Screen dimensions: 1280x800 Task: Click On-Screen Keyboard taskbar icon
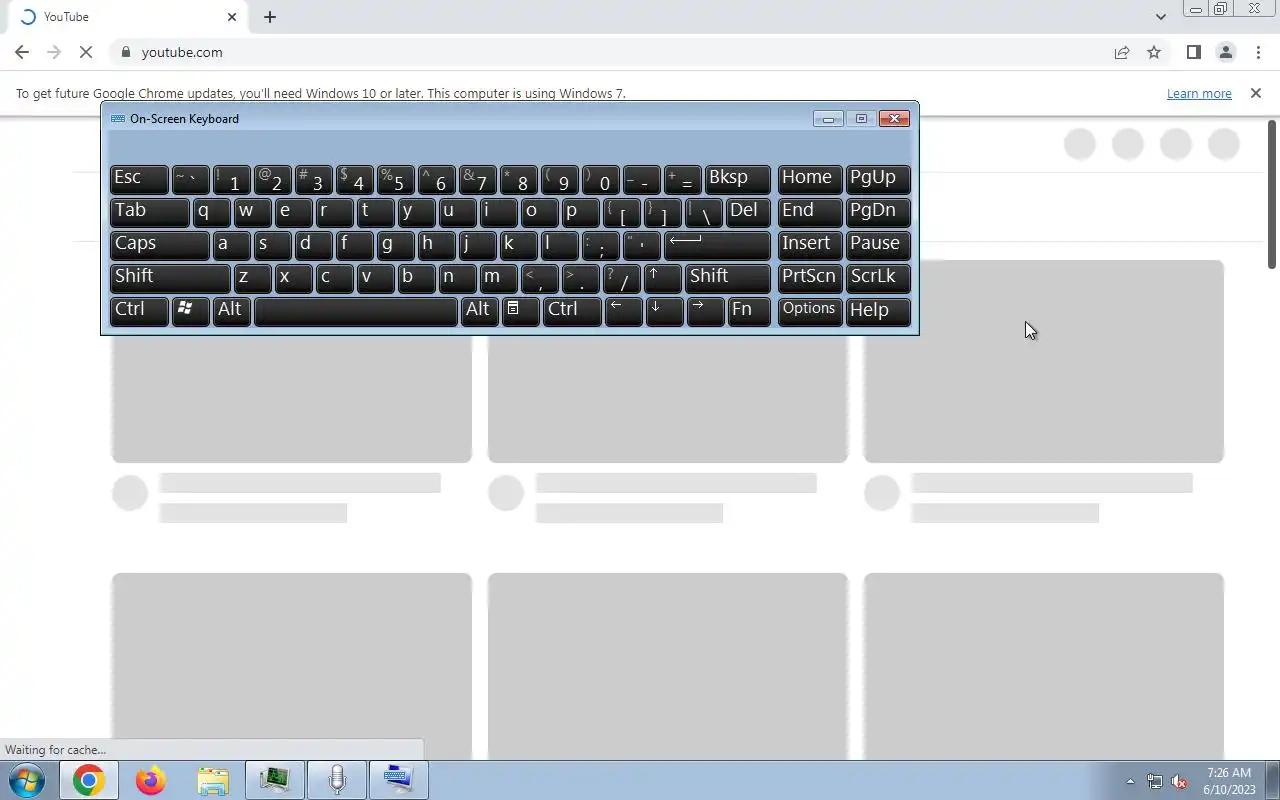click(399, 780)
